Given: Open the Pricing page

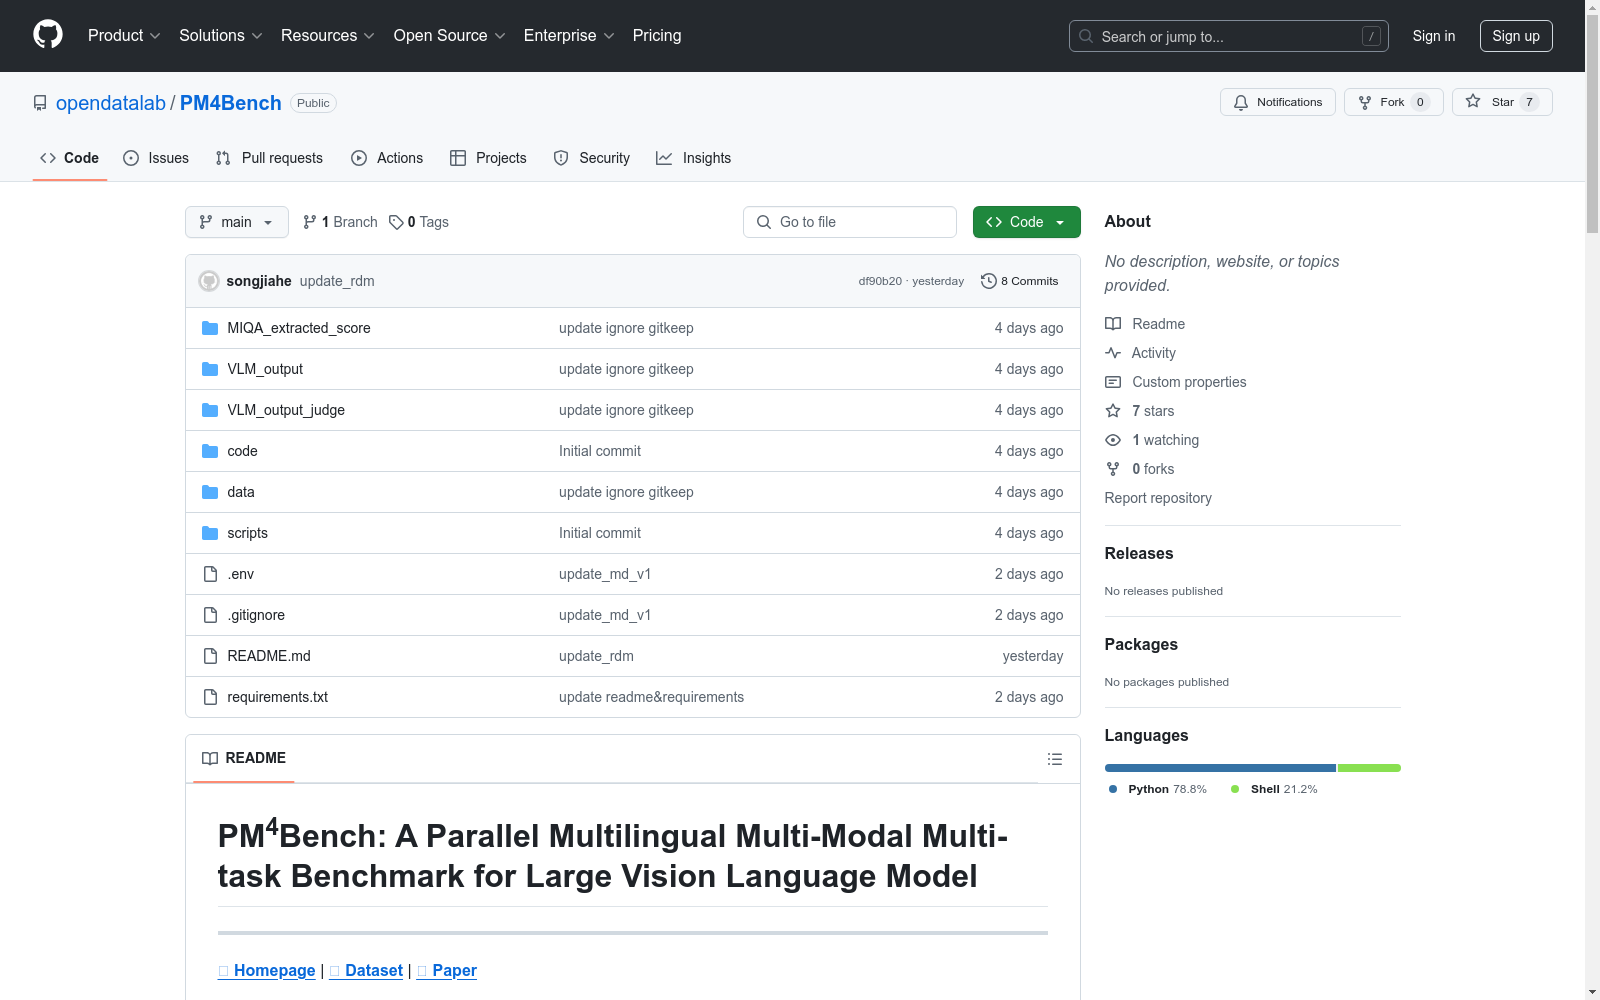Looking at the screenshot, I should [x=657, y=35].
